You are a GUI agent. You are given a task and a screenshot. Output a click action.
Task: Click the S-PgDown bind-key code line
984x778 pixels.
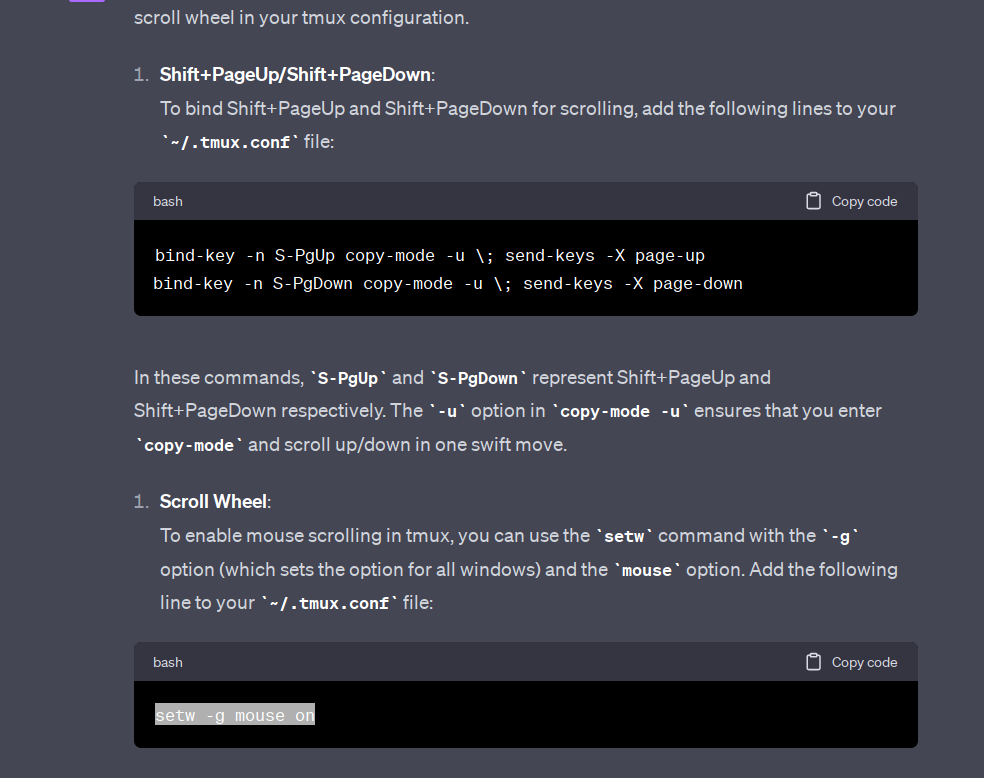click(x=448, y=284)
